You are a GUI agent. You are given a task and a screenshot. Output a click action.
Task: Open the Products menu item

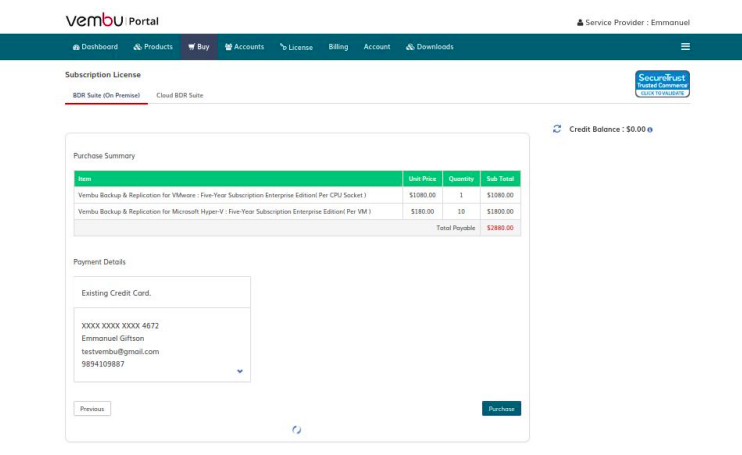pos(153,47)
